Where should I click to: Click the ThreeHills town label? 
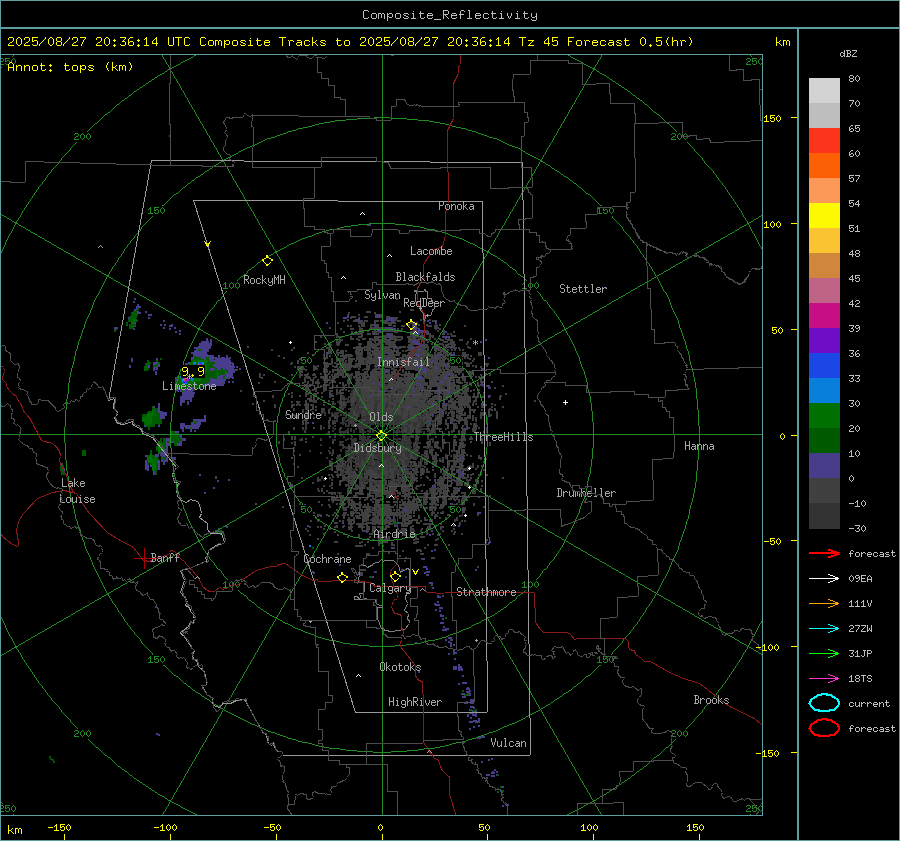[503, 437]
